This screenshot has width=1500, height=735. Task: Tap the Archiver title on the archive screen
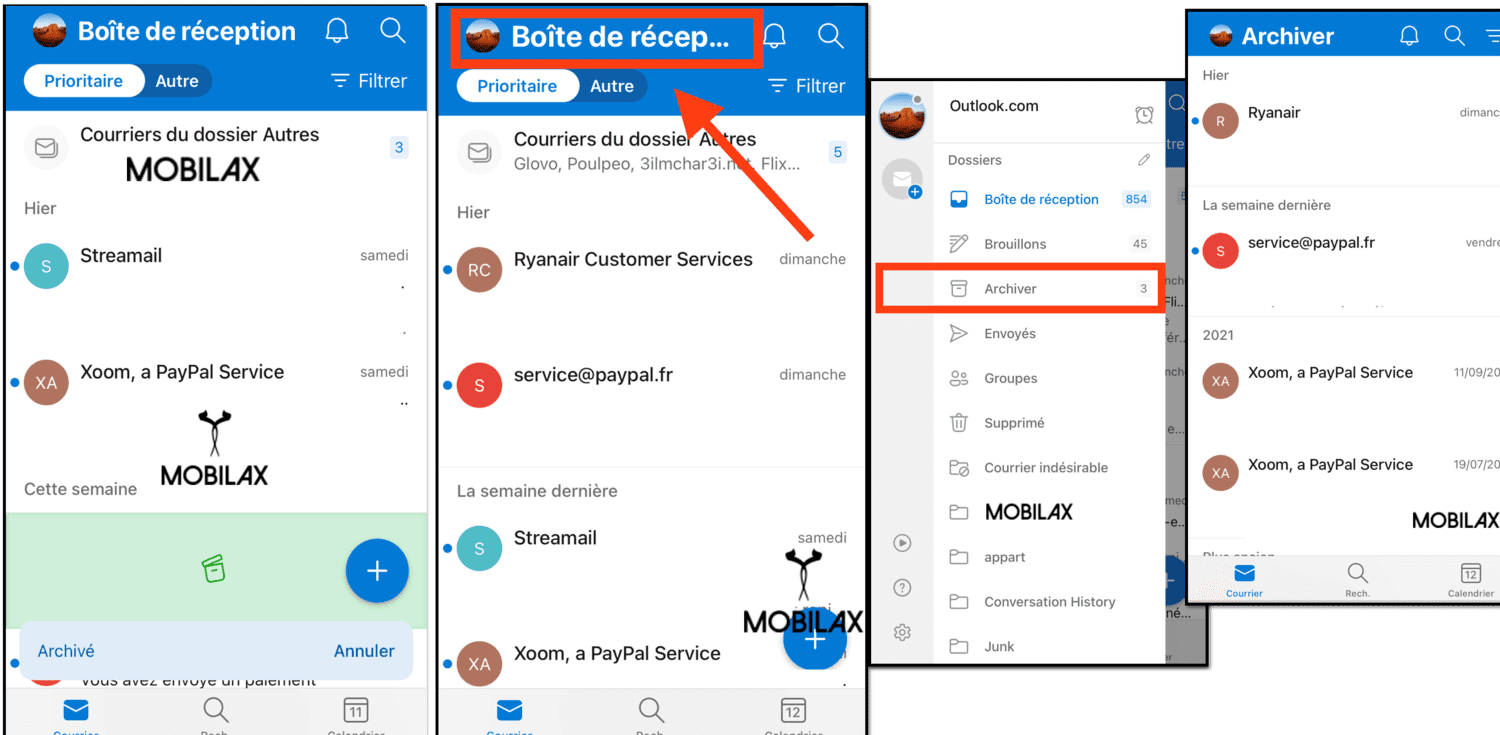1288,36
